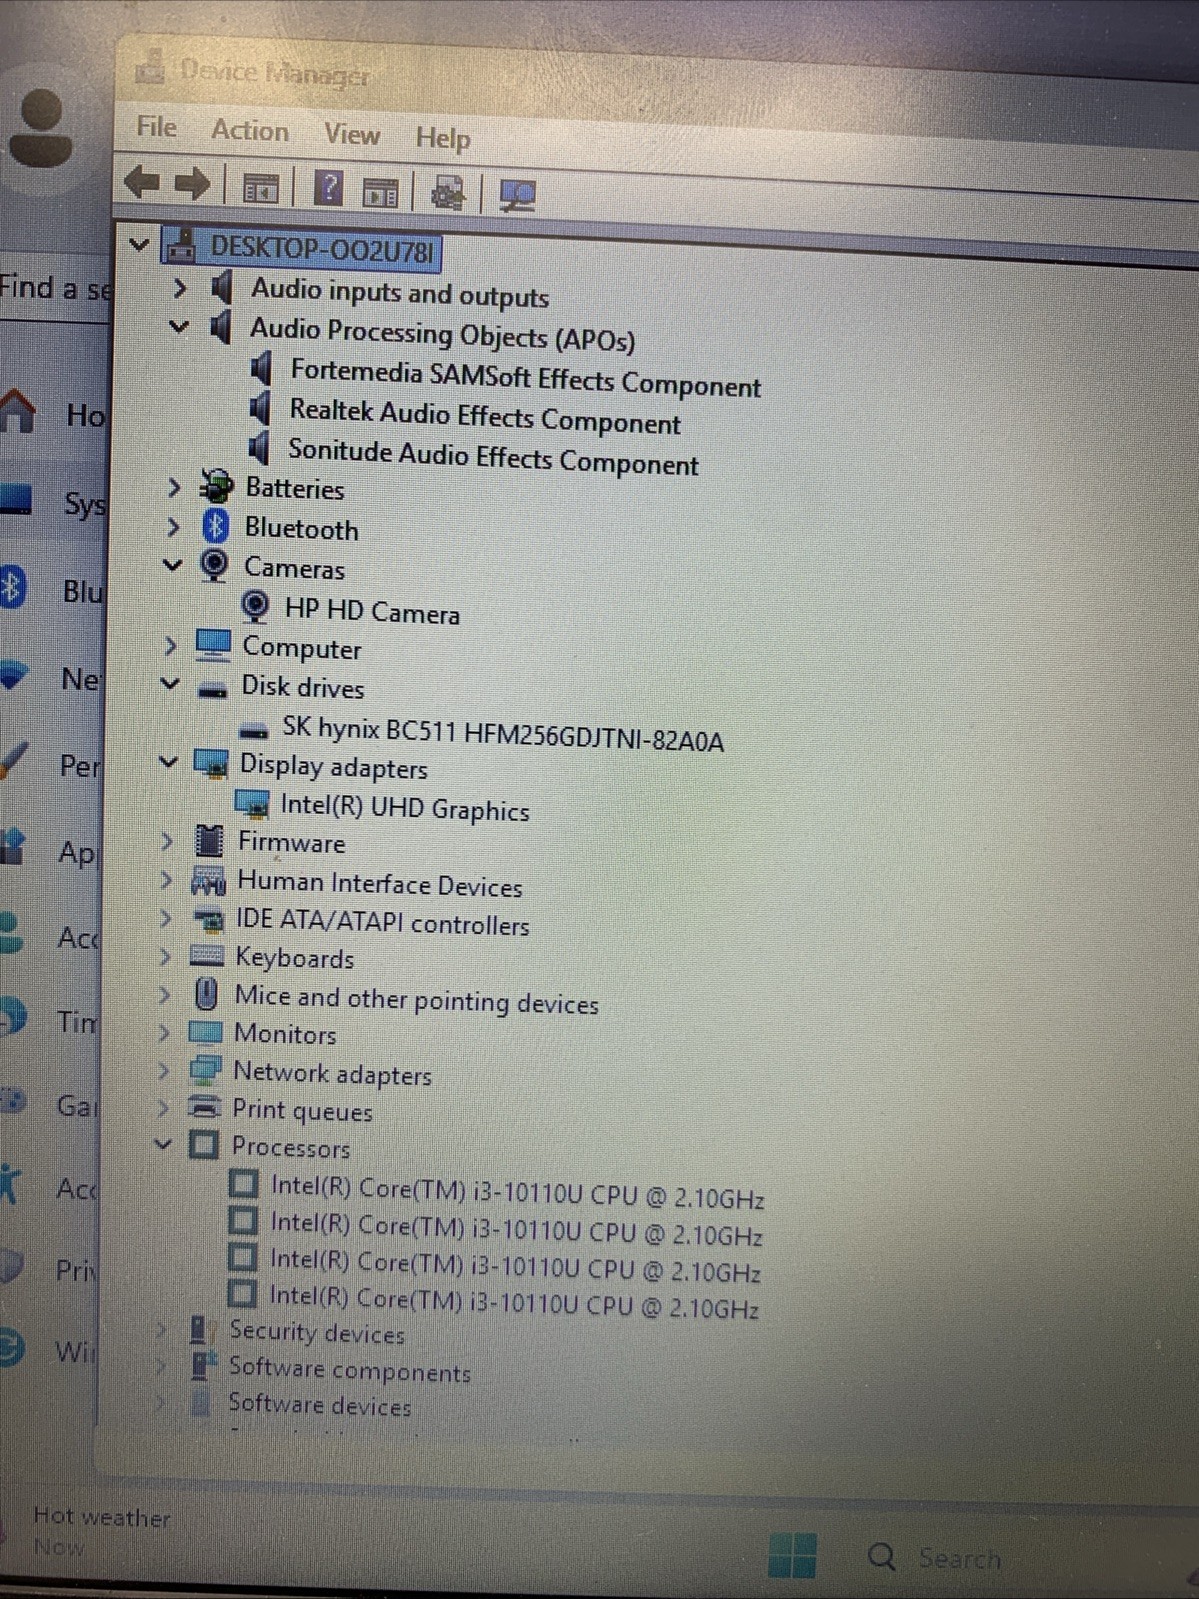1199x1599 pixels.
Task: Click the Computer category monitor icon
Action: (212, 645)
